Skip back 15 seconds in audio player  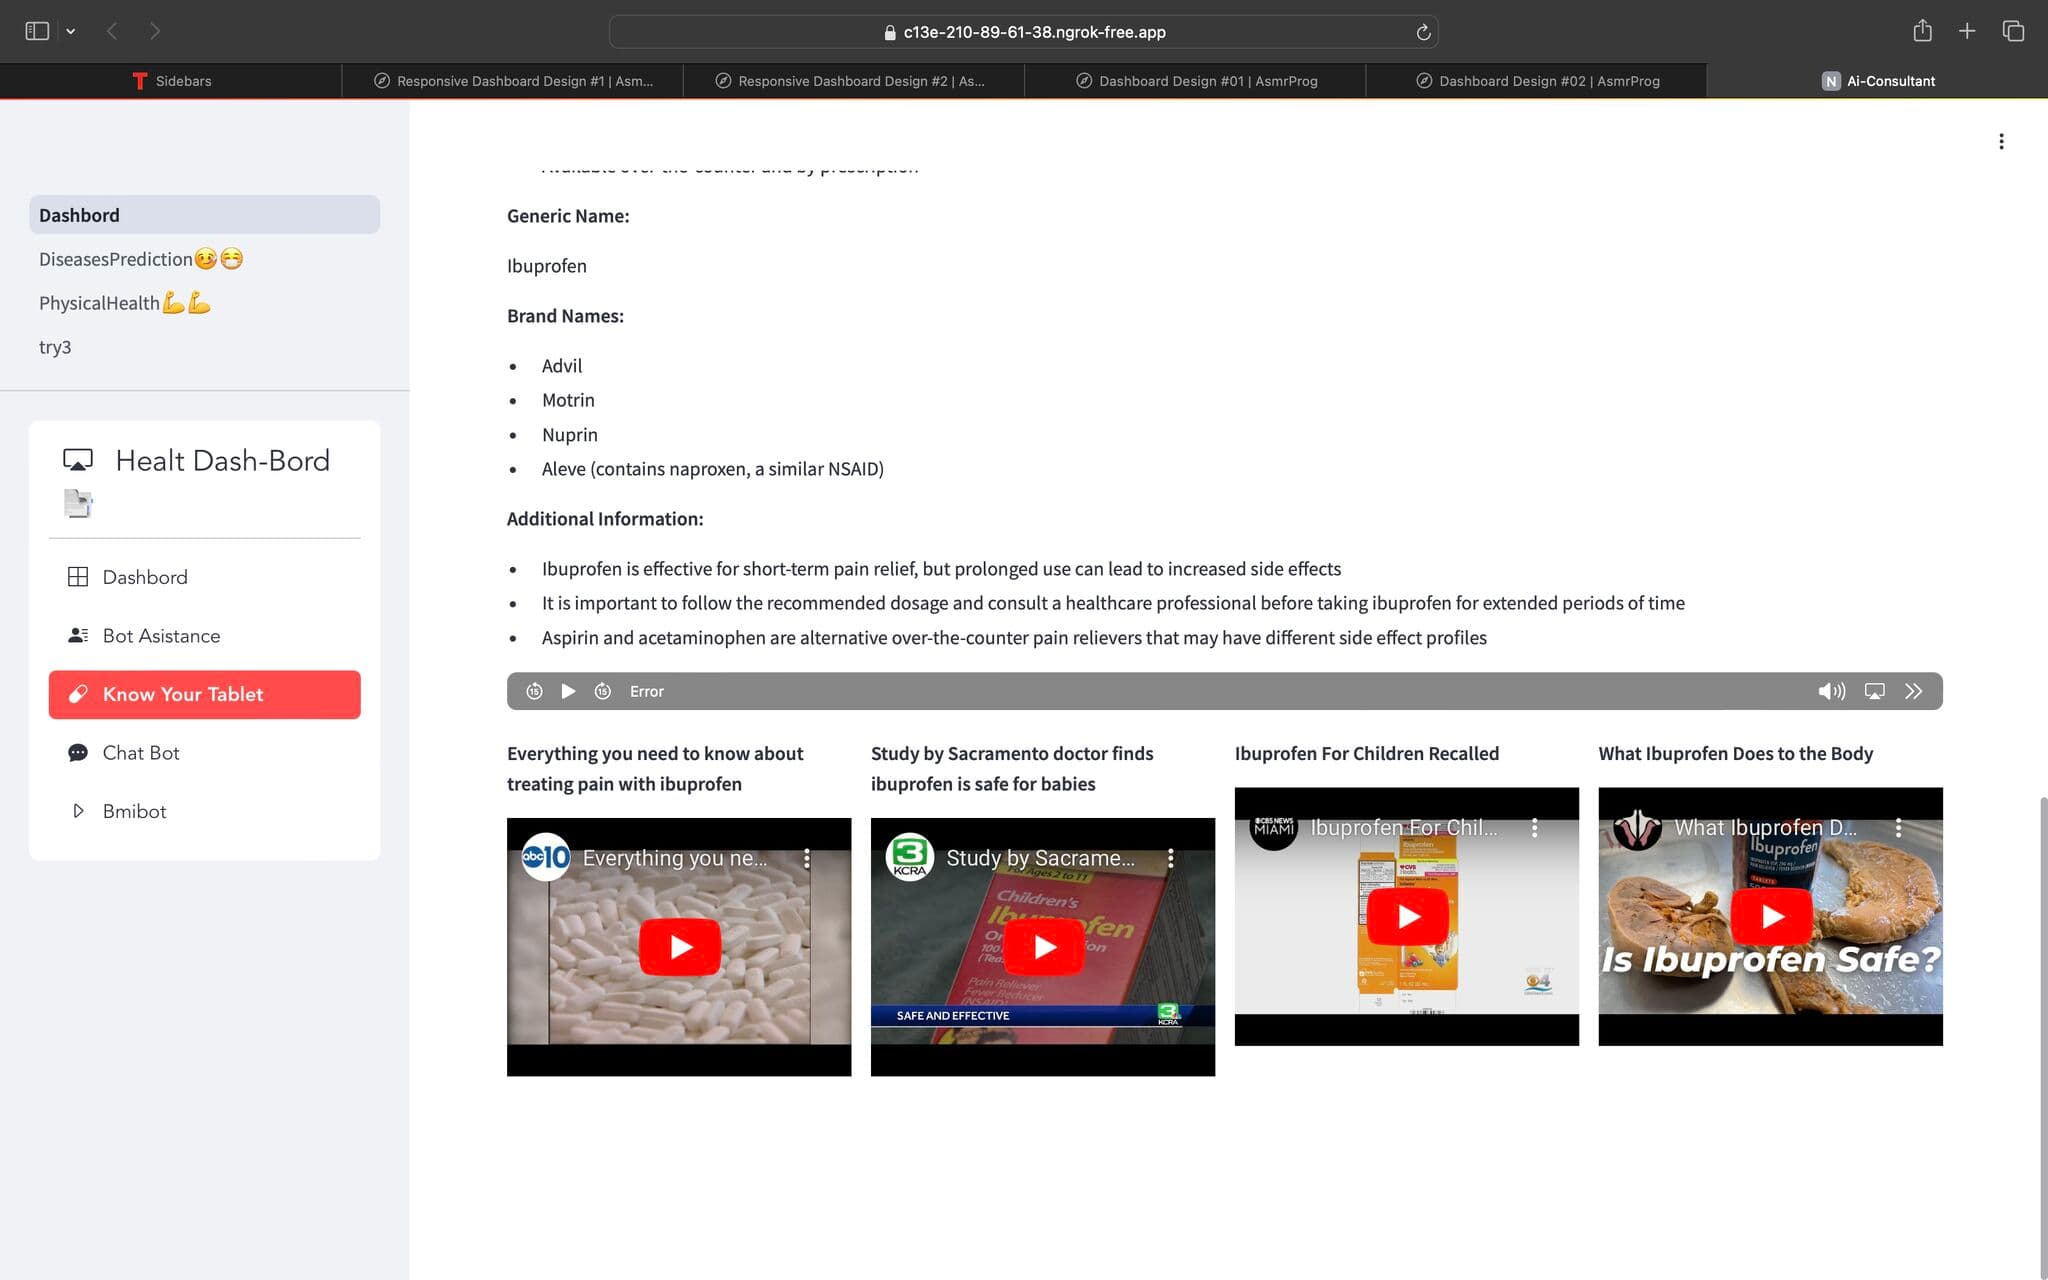(534, 691)
